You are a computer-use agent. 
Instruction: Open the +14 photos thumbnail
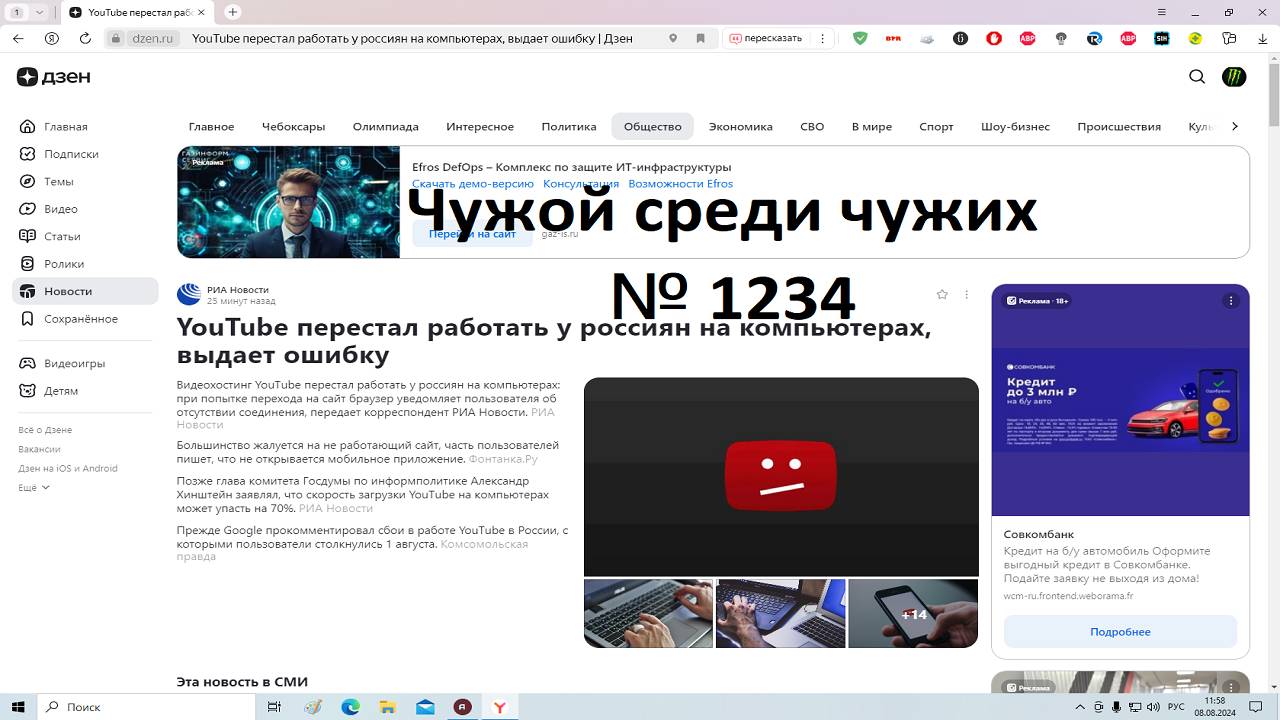click(x=913, y=613)
